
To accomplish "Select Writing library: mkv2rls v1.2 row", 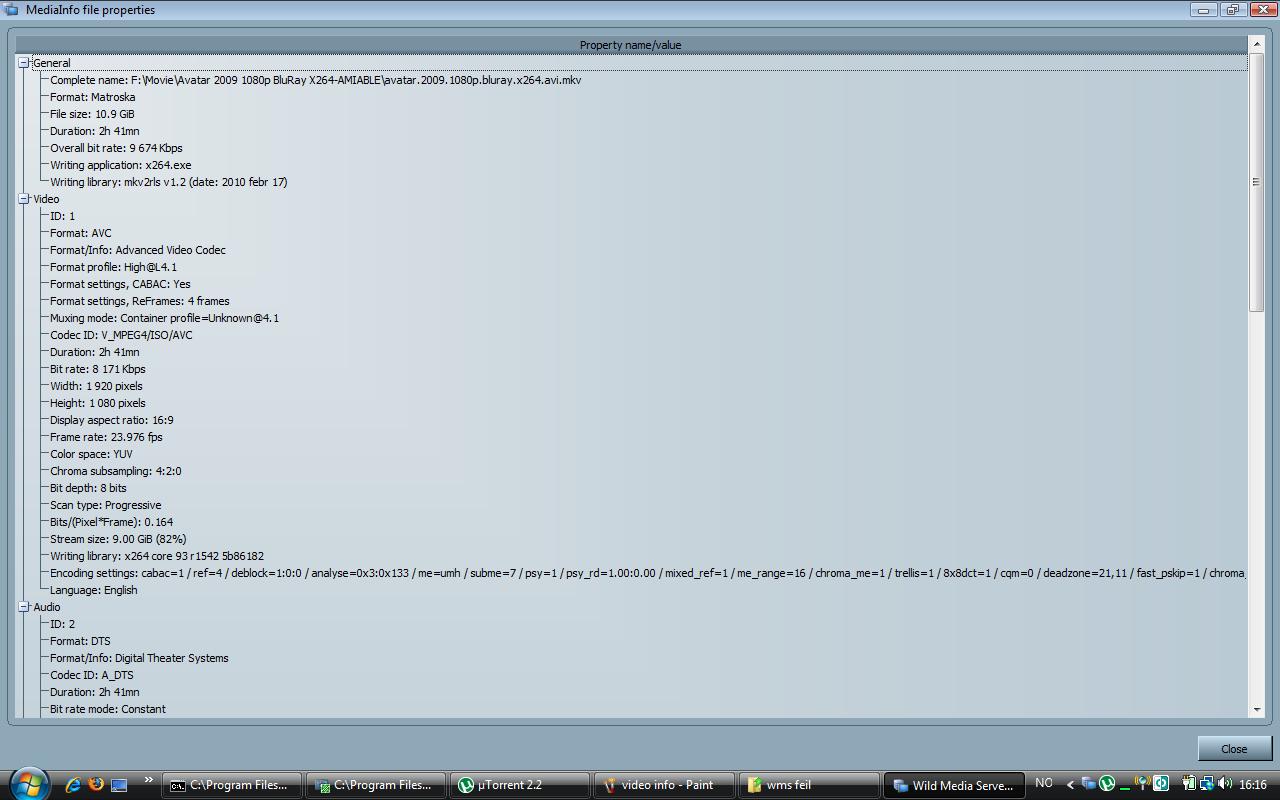I will pyautogui.click(x=169, y=182).
